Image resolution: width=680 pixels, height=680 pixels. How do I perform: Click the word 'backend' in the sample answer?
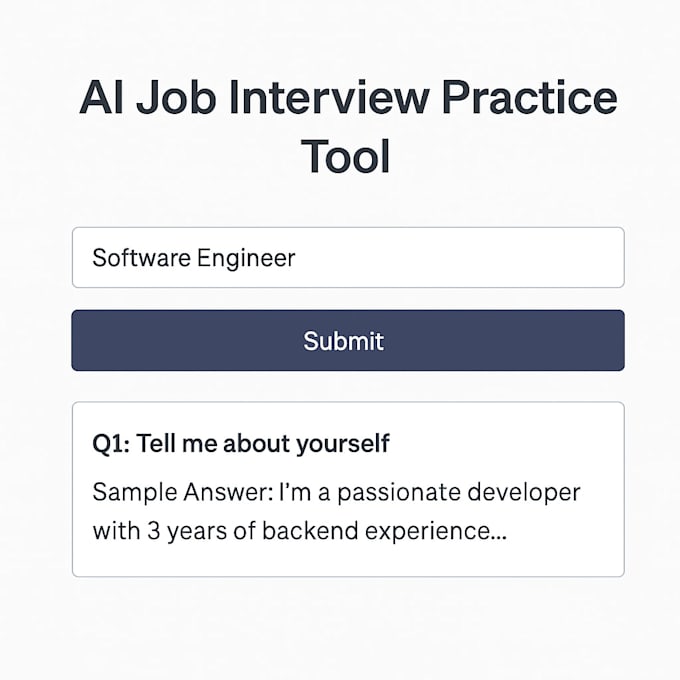pos(311,531)
